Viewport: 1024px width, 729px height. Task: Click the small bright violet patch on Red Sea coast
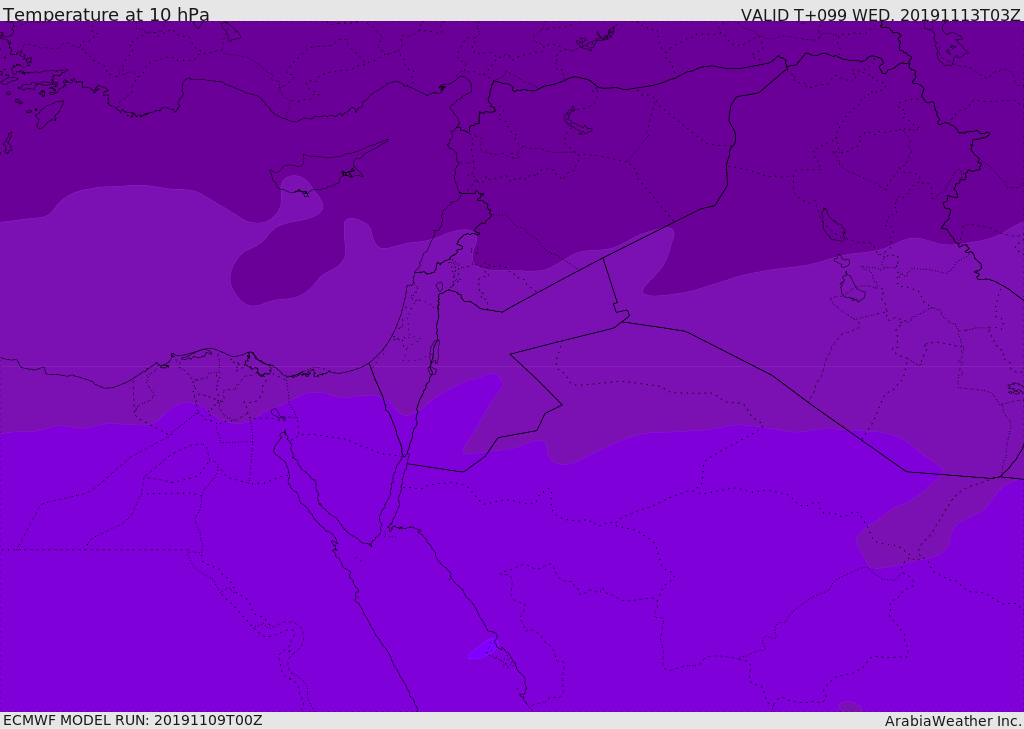(x=483, y=649)
